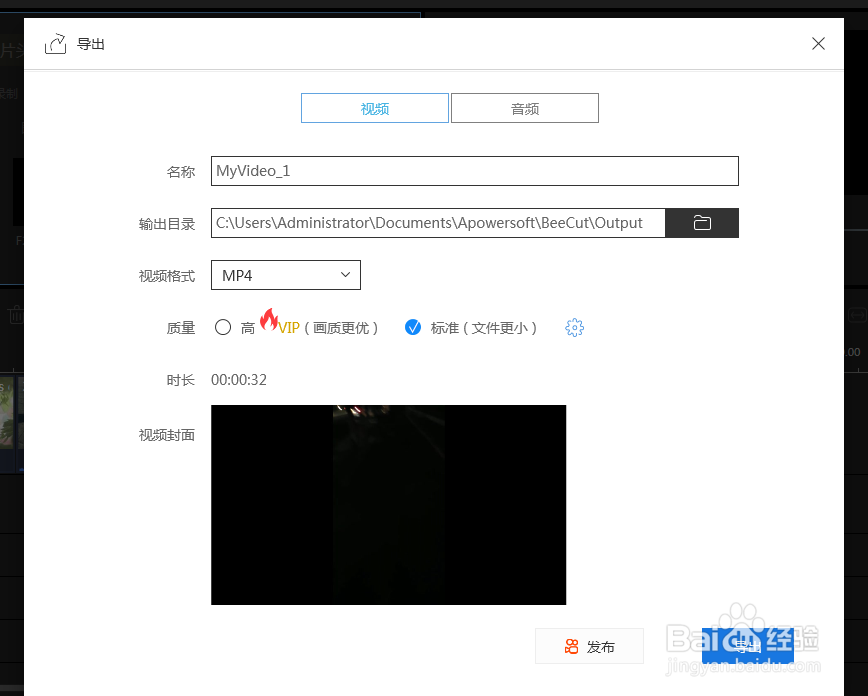Image resolution: width=868 pixels, height=696 pixels.
Task: Open the MP4 video format dropdown
Action: pyautogui.click(x=286, y=275)
